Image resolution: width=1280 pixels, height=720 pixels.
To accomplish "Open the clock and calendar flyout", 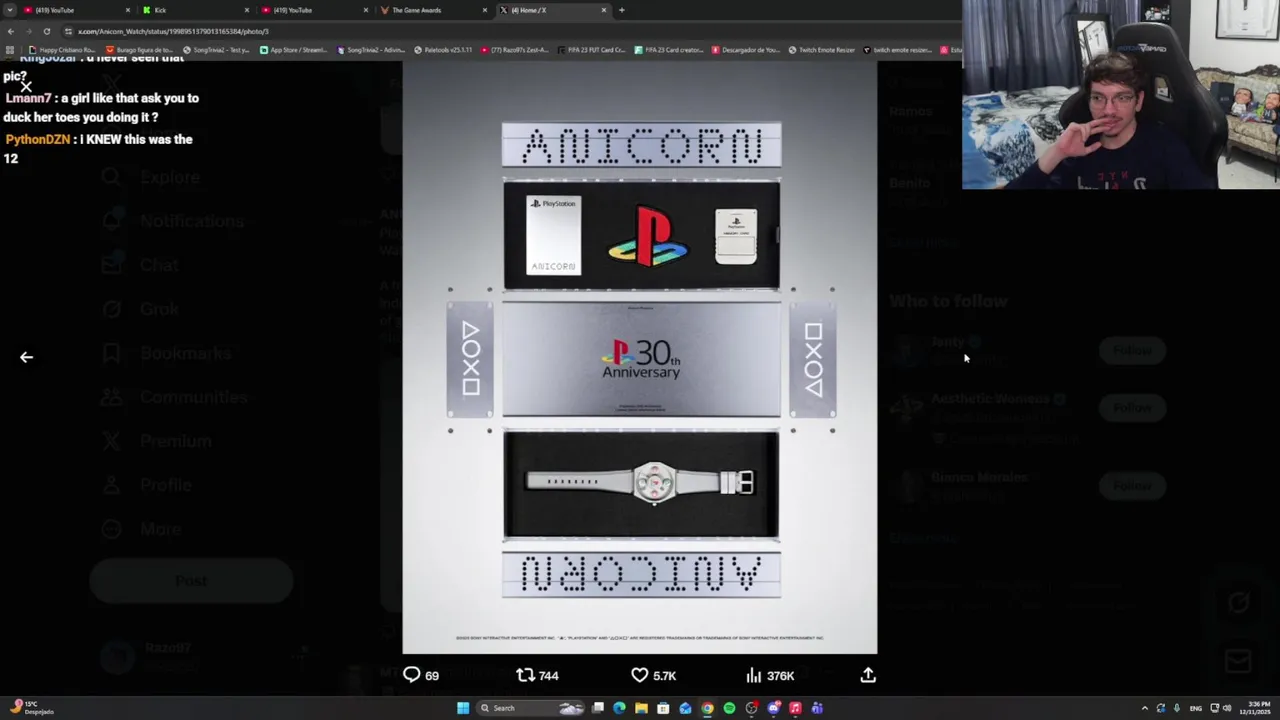I will click(x=1254, y=708).
